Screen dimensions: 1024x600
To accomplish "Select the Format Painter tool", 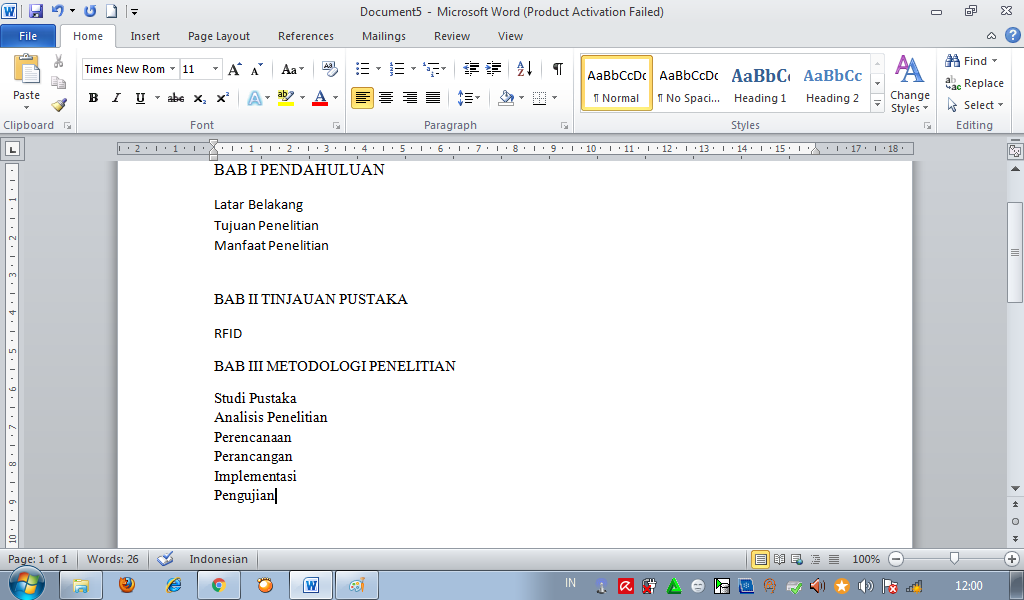I will pos(59,103).
